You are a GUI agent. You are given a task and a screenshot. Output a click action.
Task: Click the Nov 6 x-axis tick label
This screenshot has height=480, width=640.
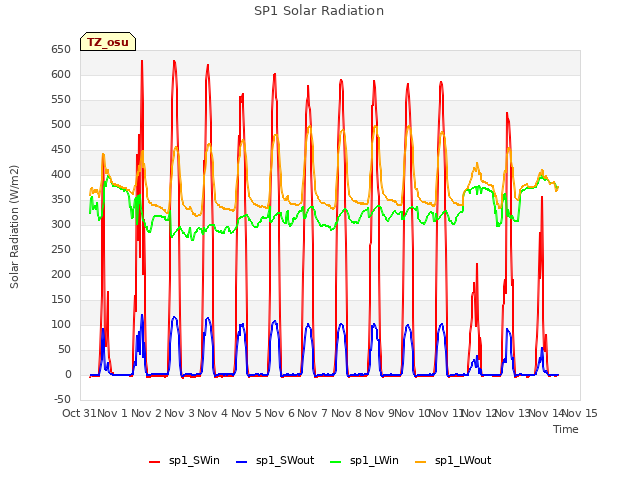tap(280, 413)
